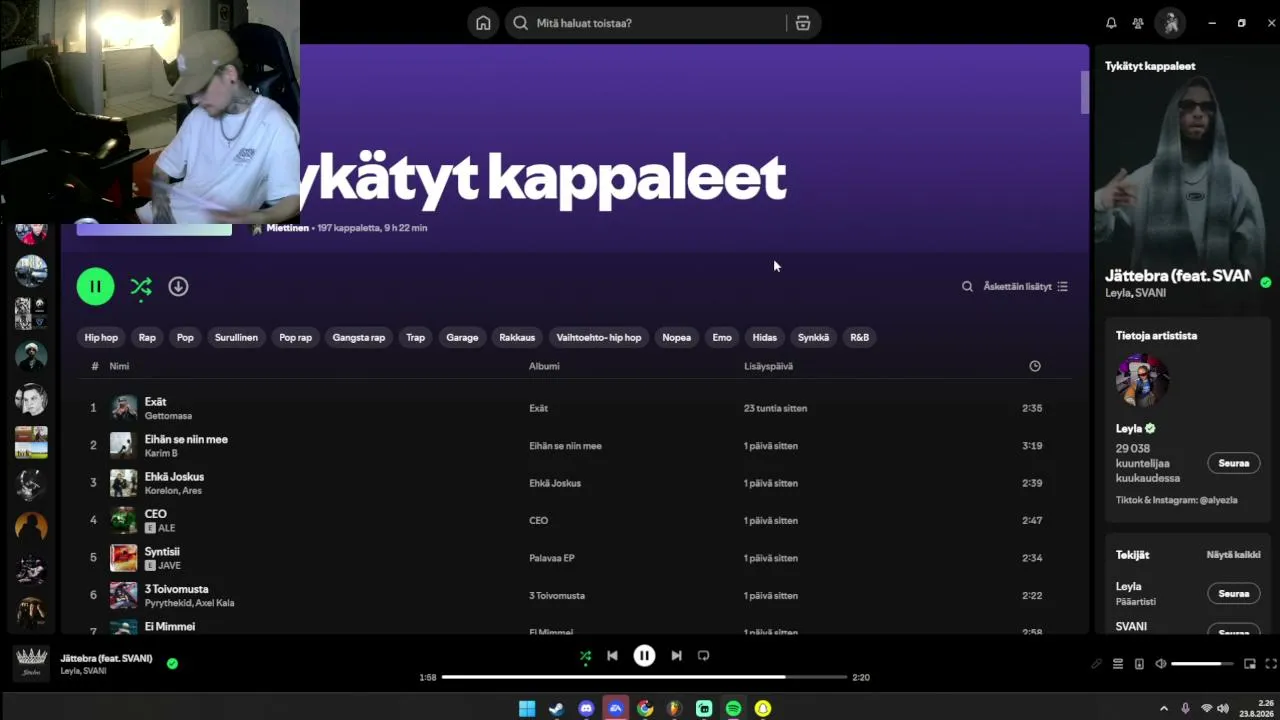1280x720 pixels.
Task: Click the green added-to-liked check beside 'Jättebra (feat. SVAN'
Action: [1266, 283]
